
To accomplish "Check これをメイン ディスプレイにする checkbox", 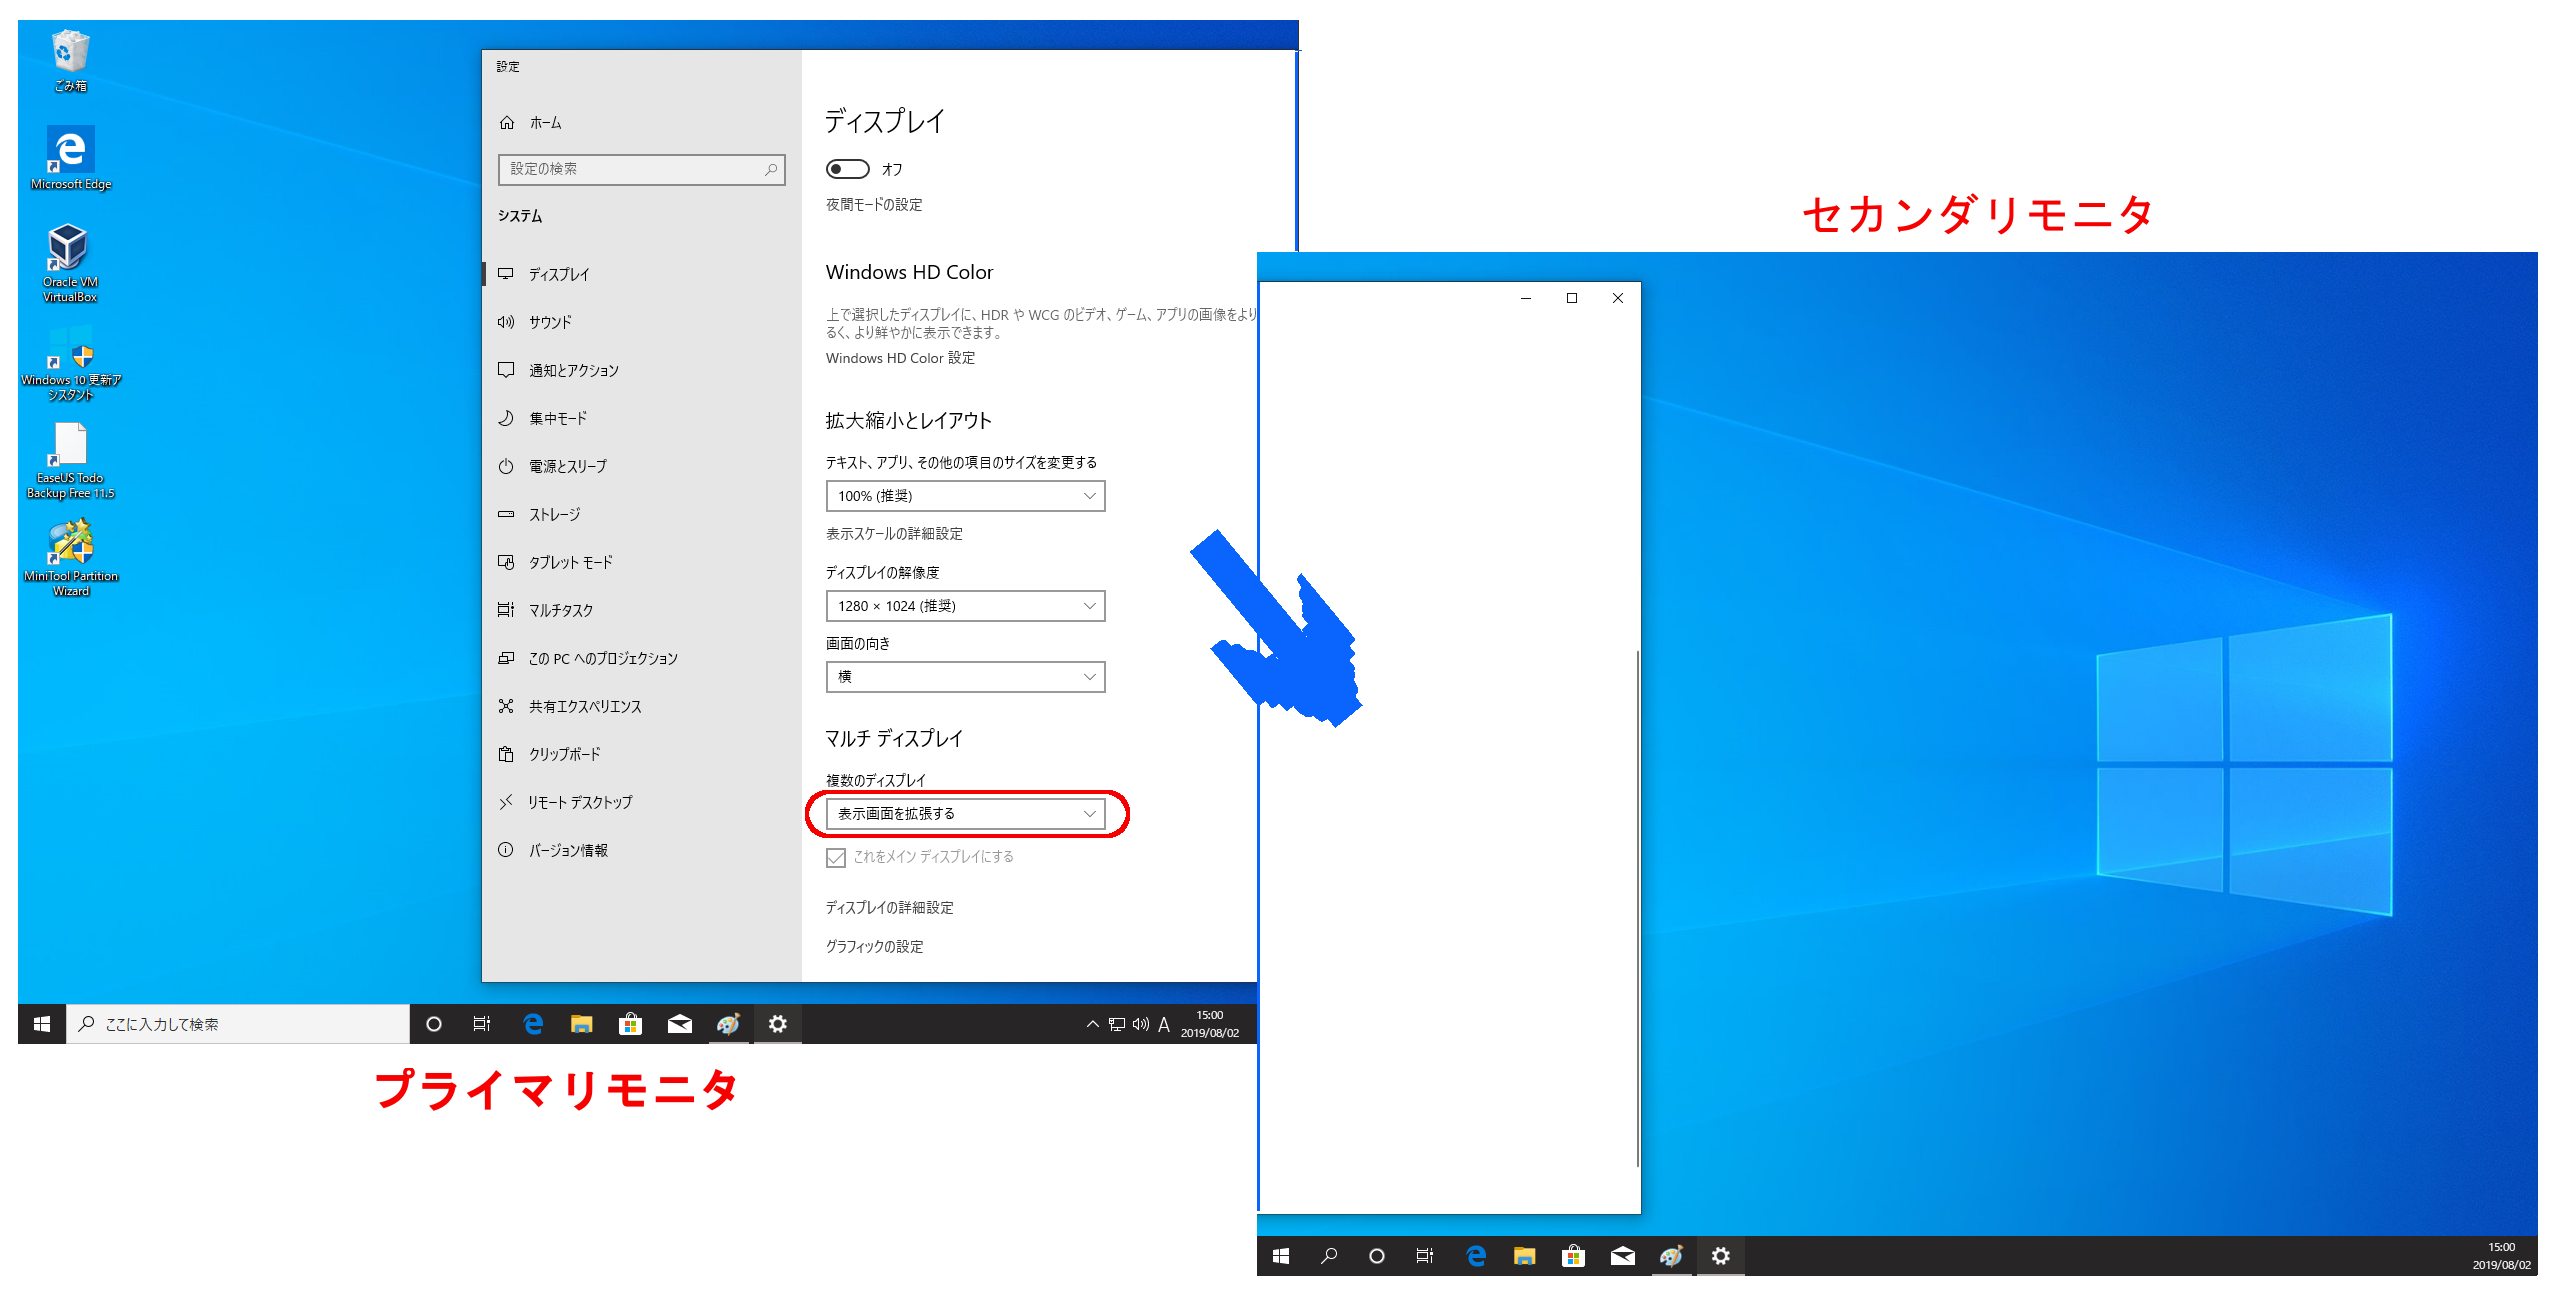I will coord(836,858).
